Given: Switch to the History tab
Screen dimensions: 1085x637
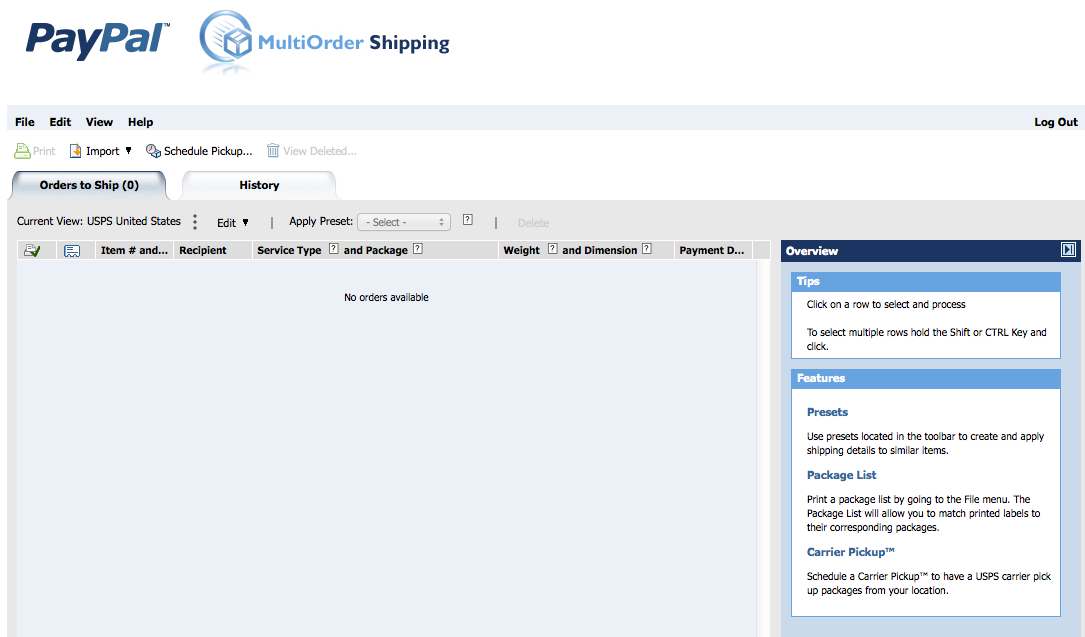Looking at the screenshot, I should [x=259, y=185].
